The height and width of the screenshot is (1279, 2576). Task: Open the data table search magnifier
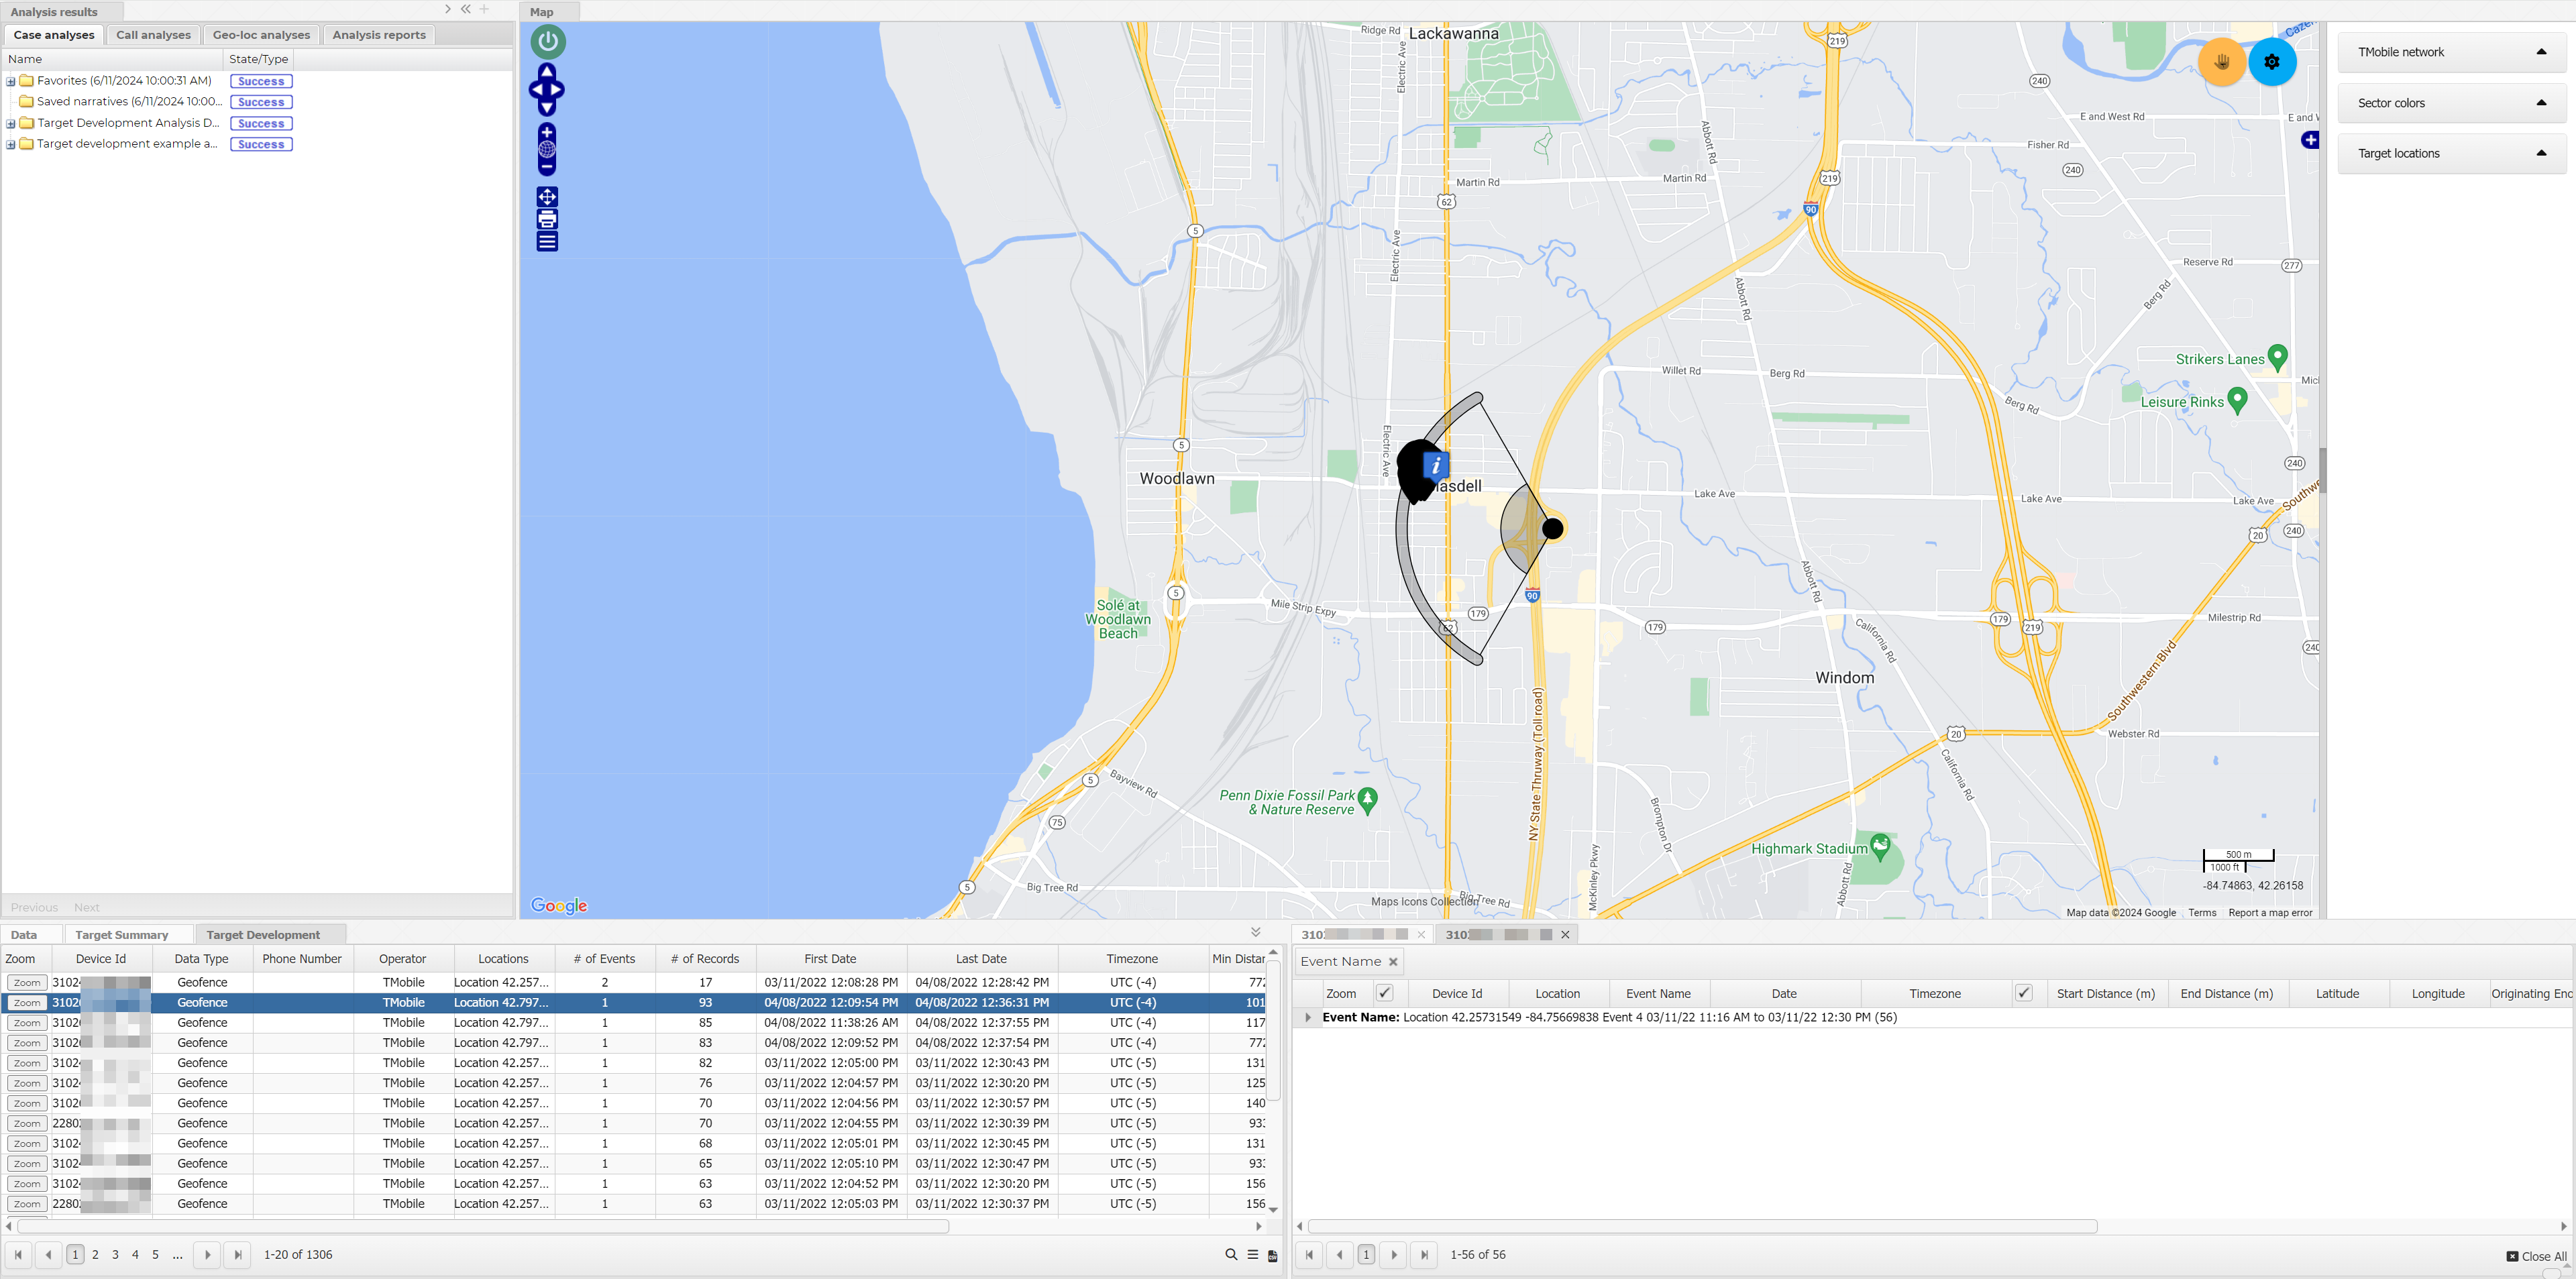[1231, 1255]
